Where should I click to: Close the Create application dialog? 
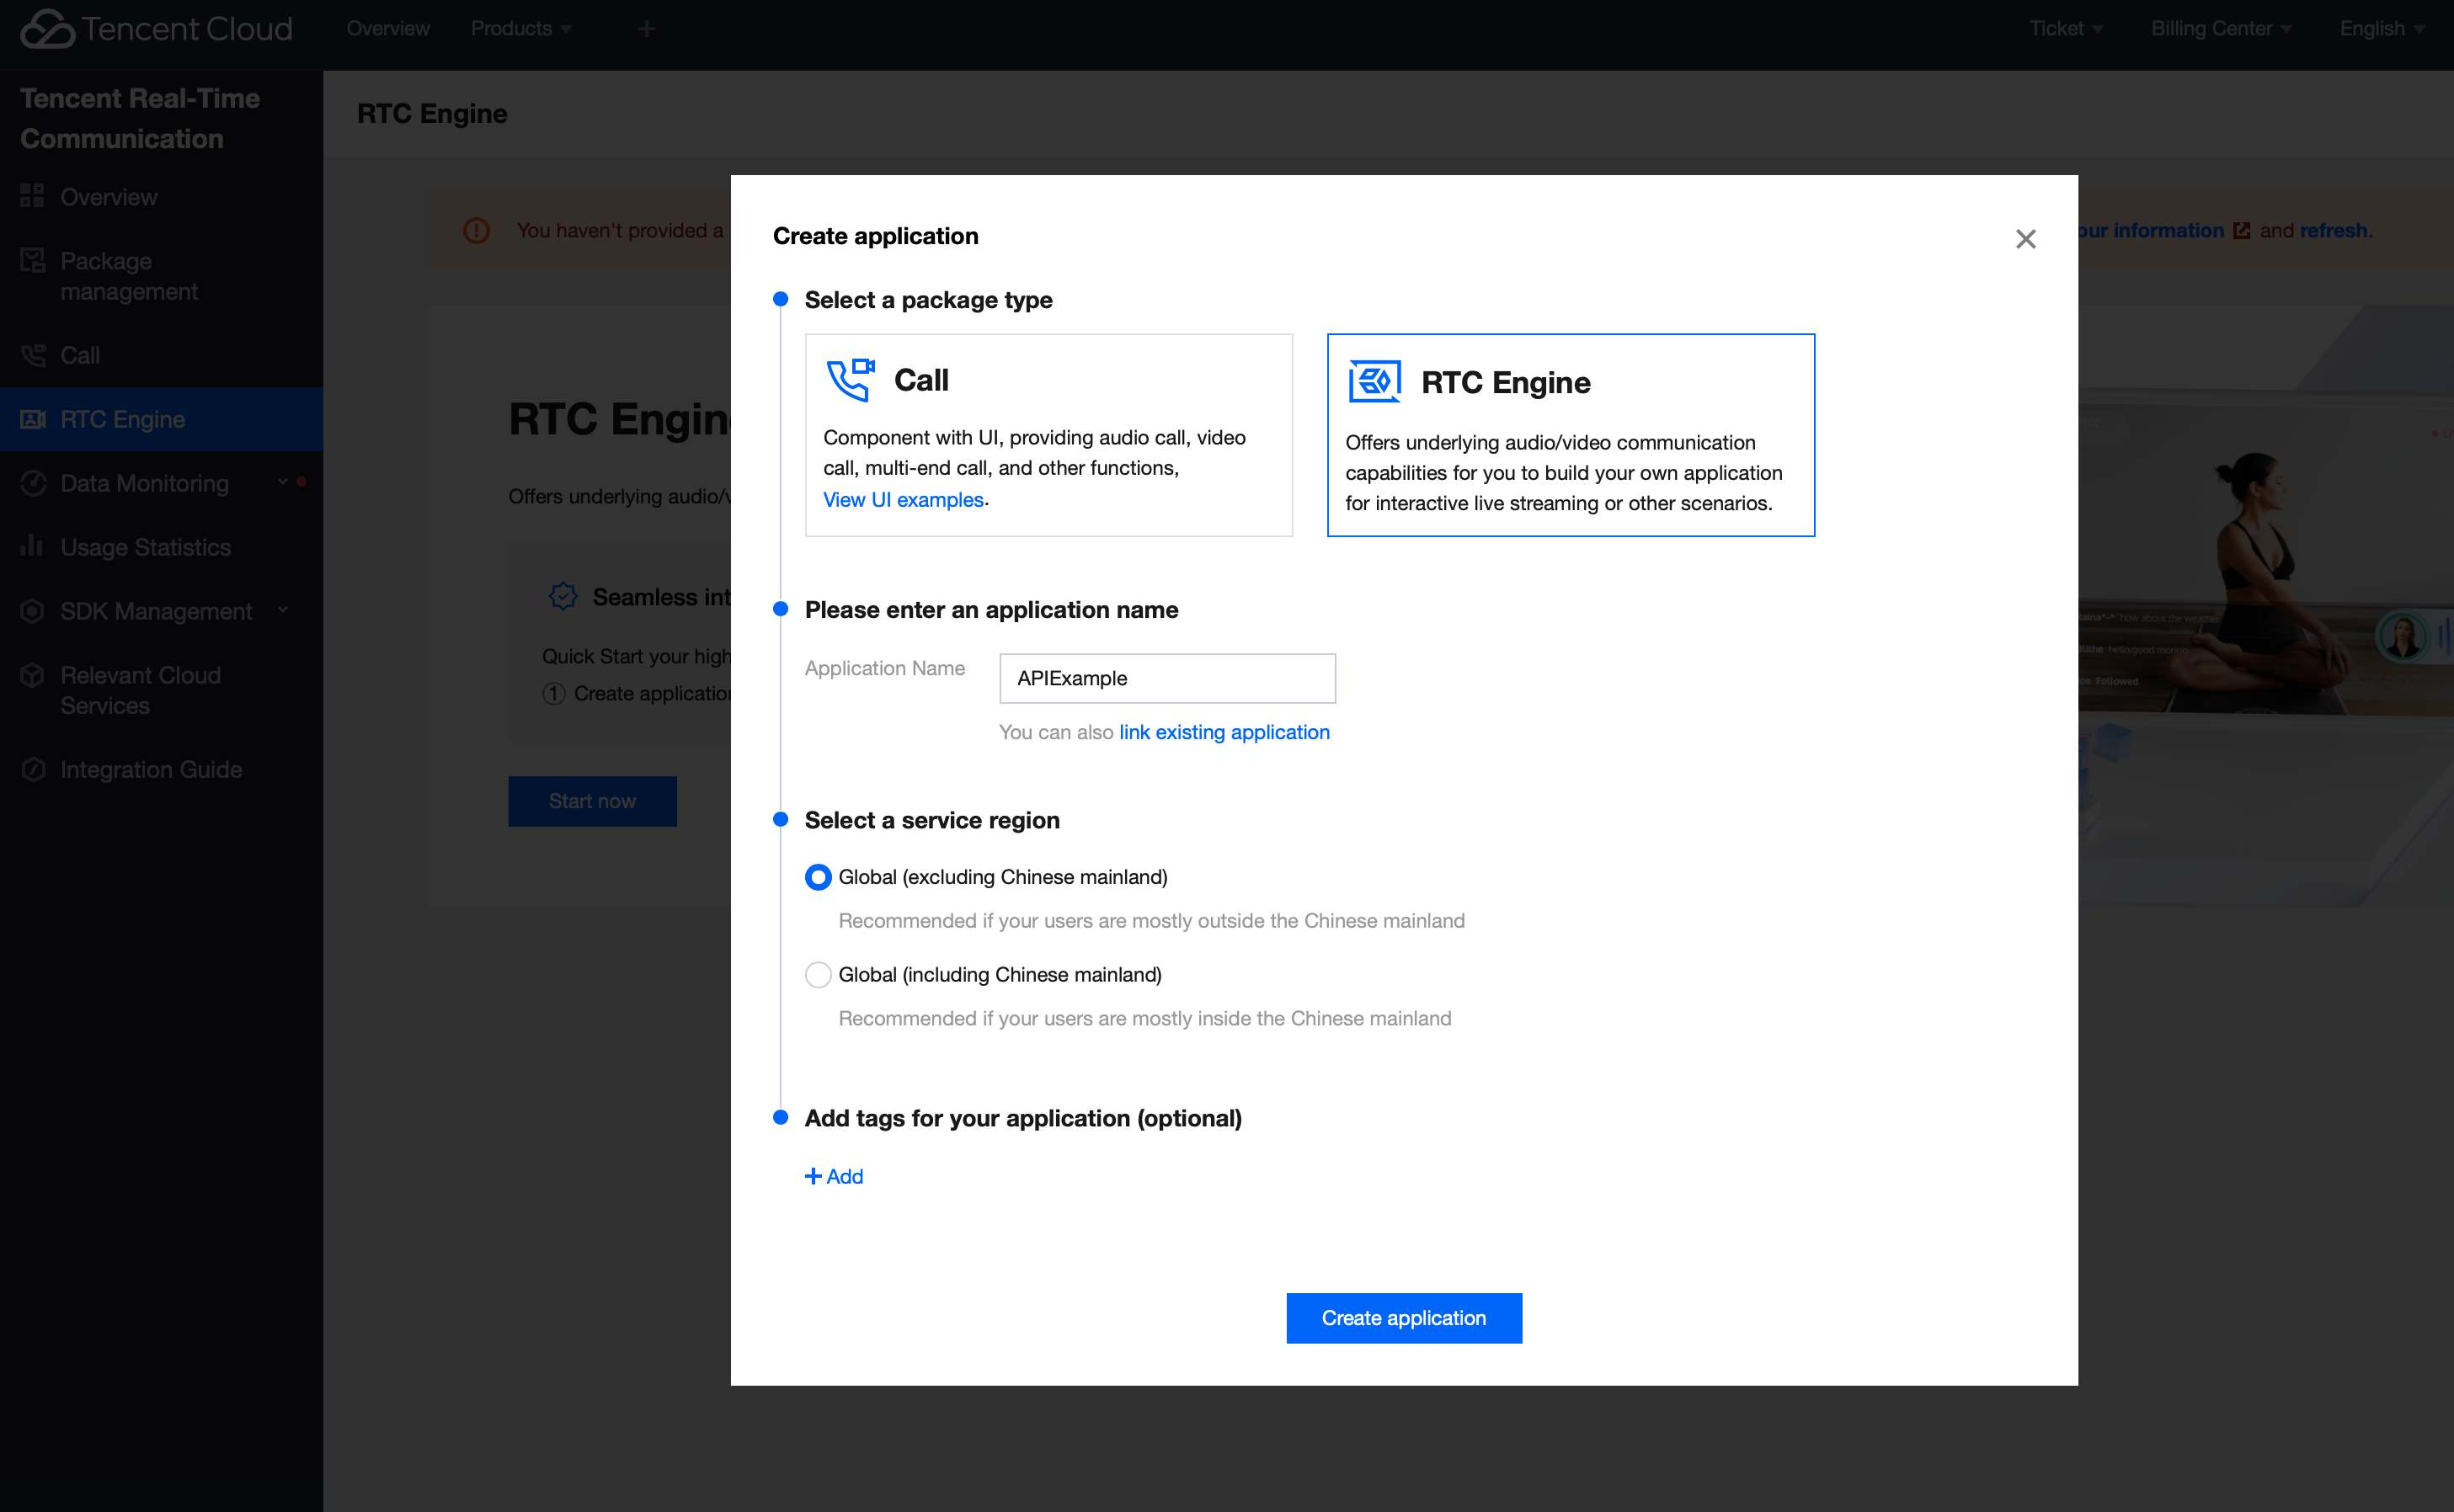pos(2025,239)
